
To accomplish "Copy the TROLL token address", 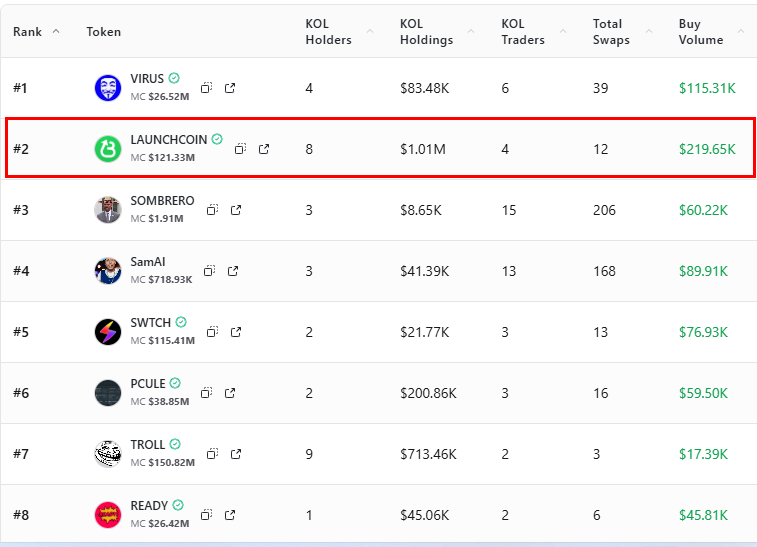I will (212, 453).
